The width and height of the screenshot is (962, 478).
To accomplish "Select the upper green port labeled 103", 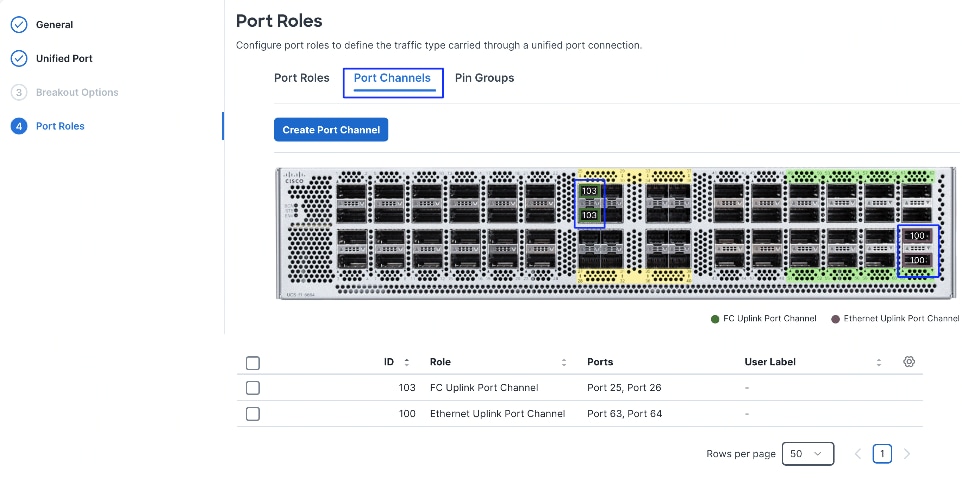I will [589, 191].
